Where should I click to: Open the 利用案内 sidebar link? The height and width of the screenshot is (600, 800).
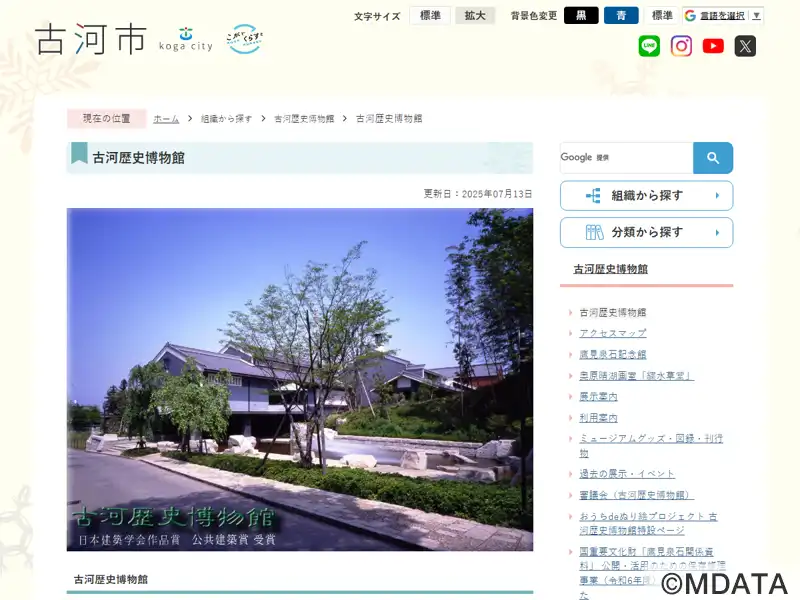pyautogui.click(x=598, y=418)
